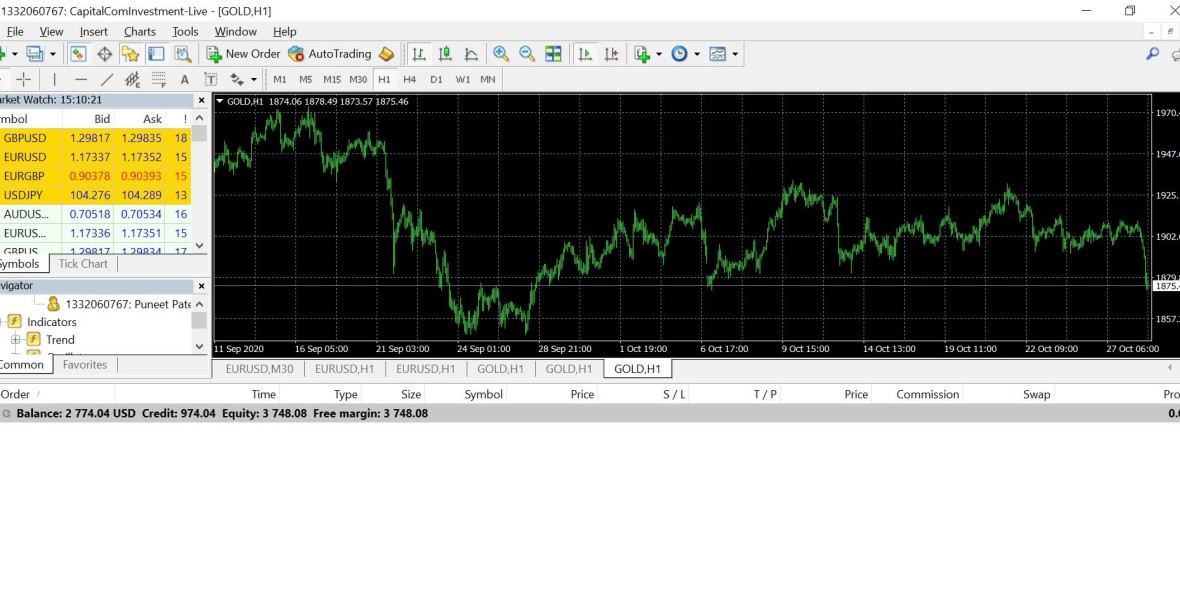This screenshot has width=1180, height=600.
Task: Tile chart windows icon
Action: (x=553, y=53)
